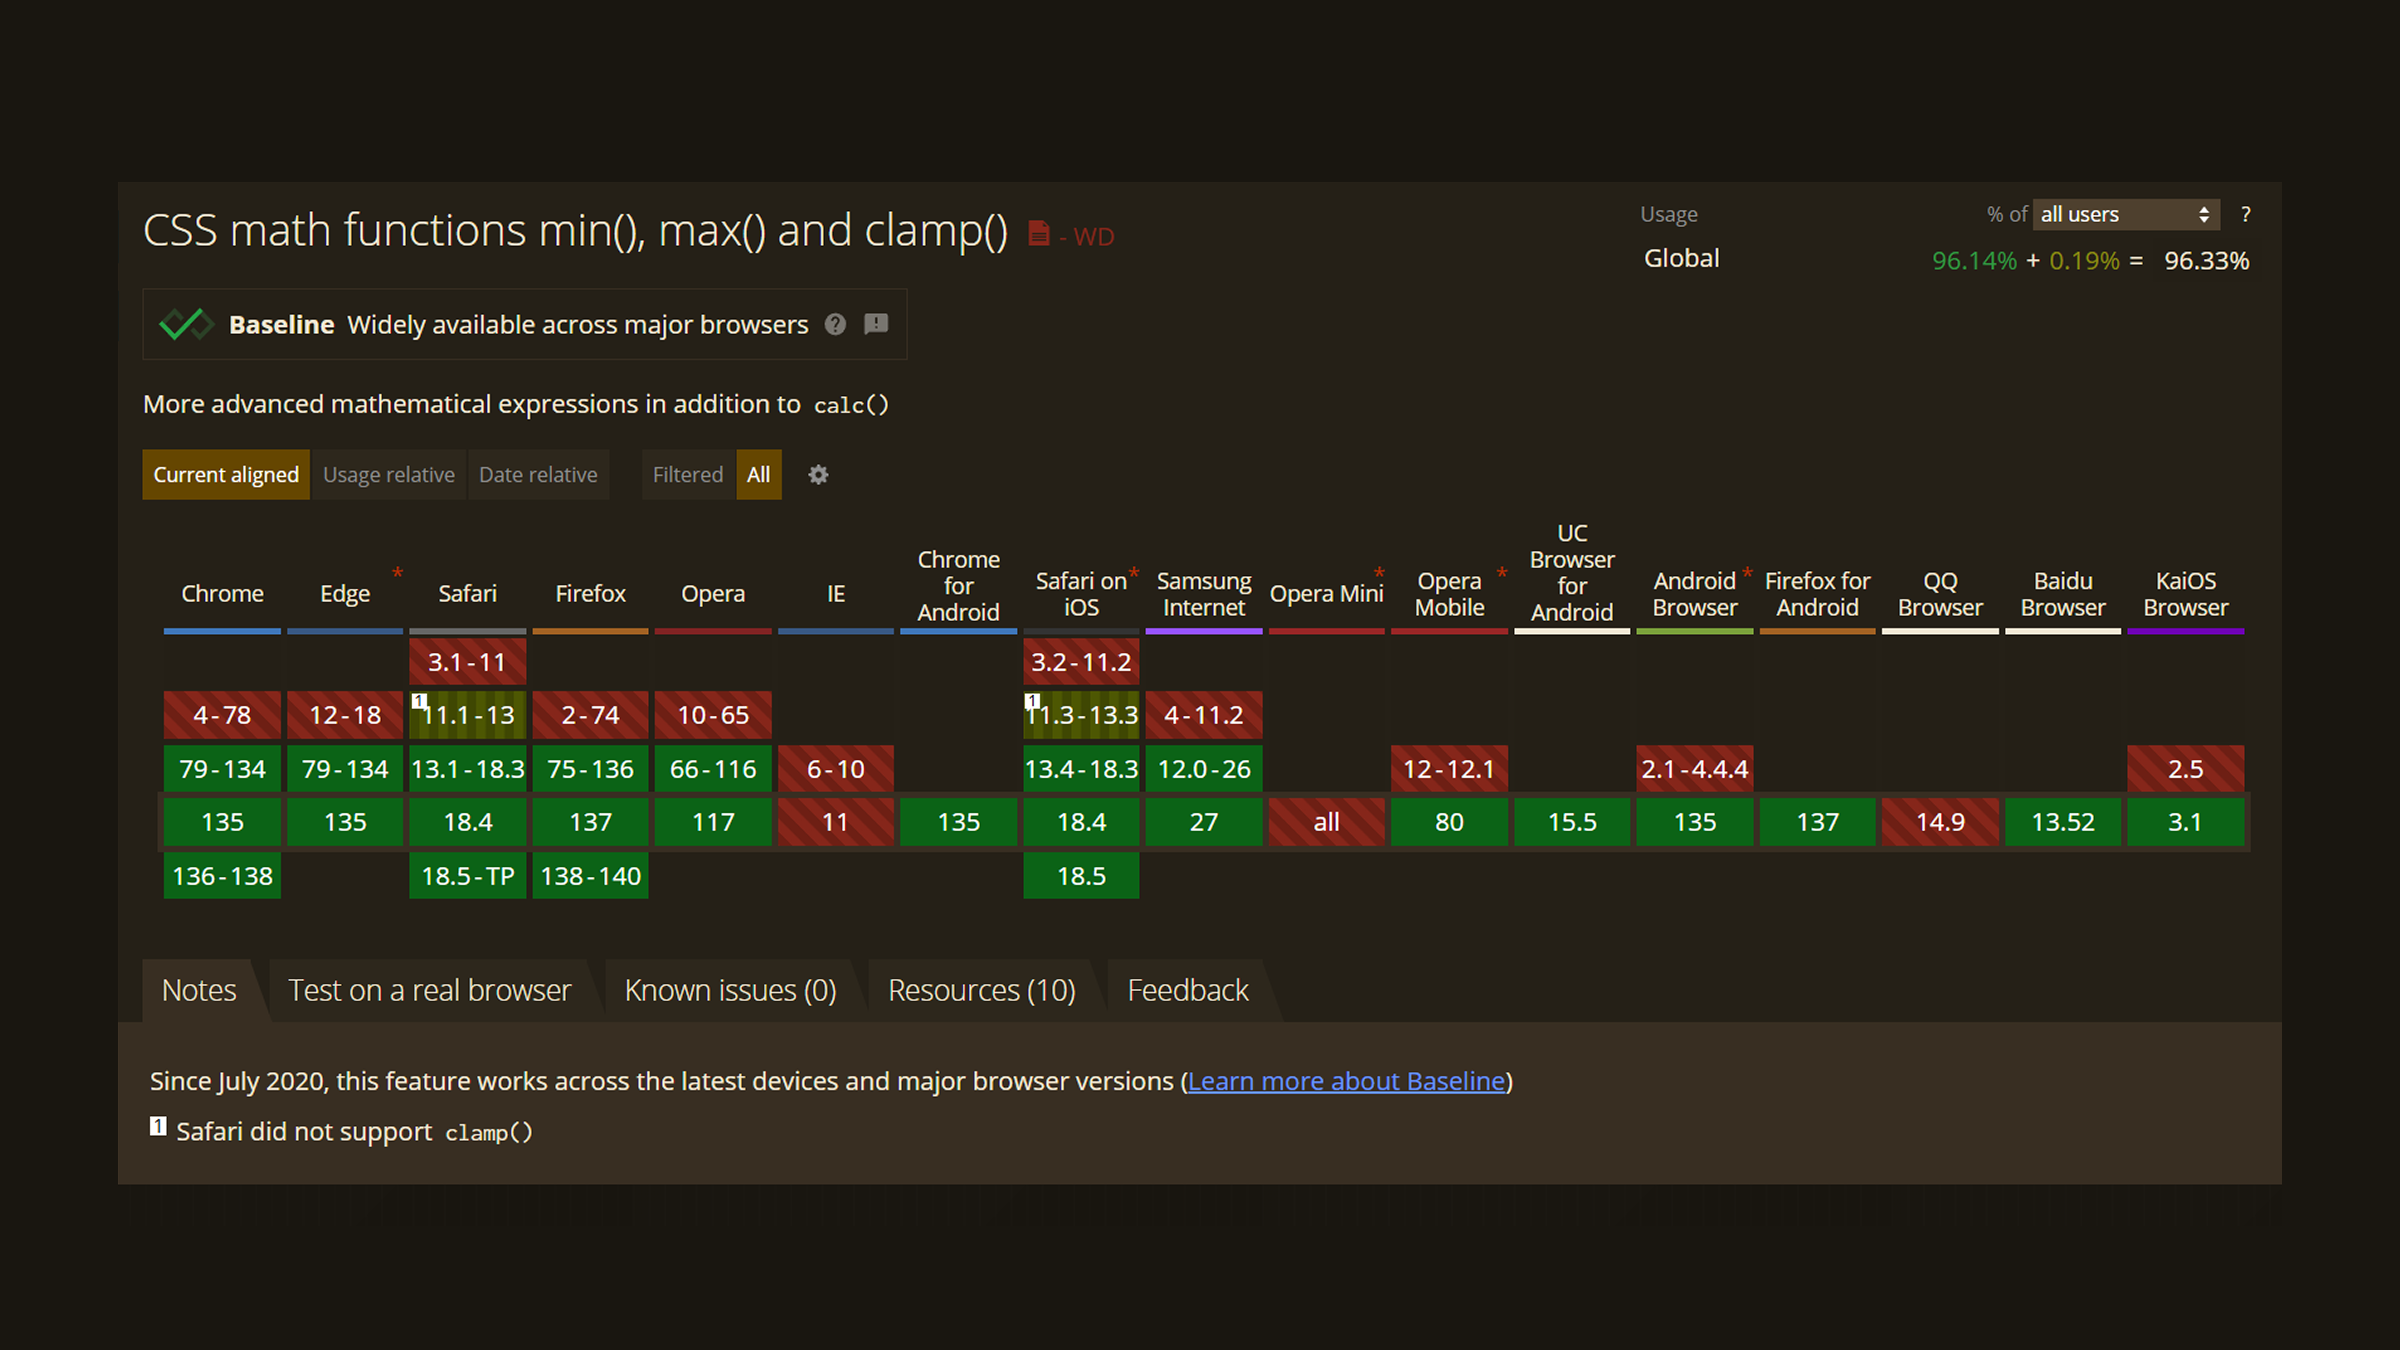Click the Opera Mini all cell
The image size is (2400, 1350).
click(1326, 822)
